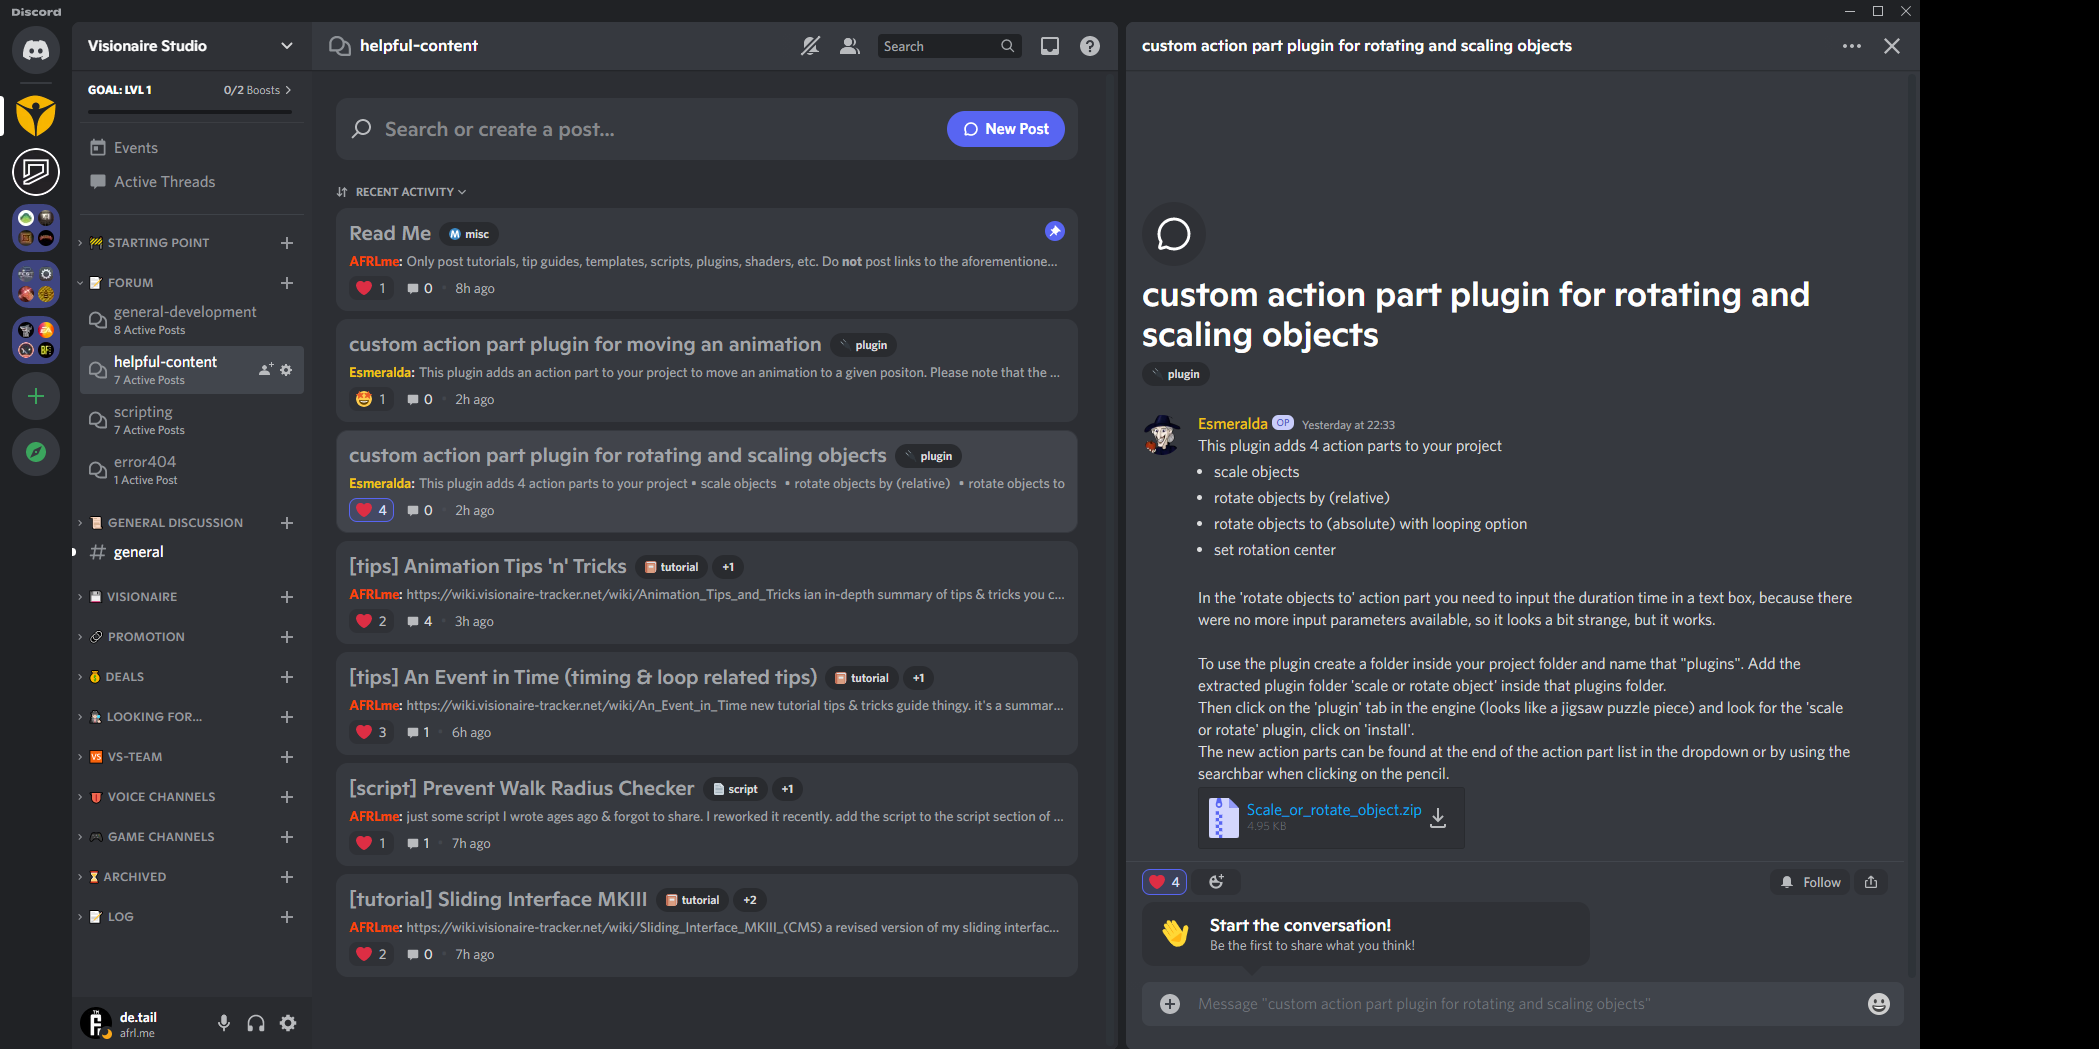Select the Visionaire Studio server icon
2099x1049 pixels.
click(36, 116)
